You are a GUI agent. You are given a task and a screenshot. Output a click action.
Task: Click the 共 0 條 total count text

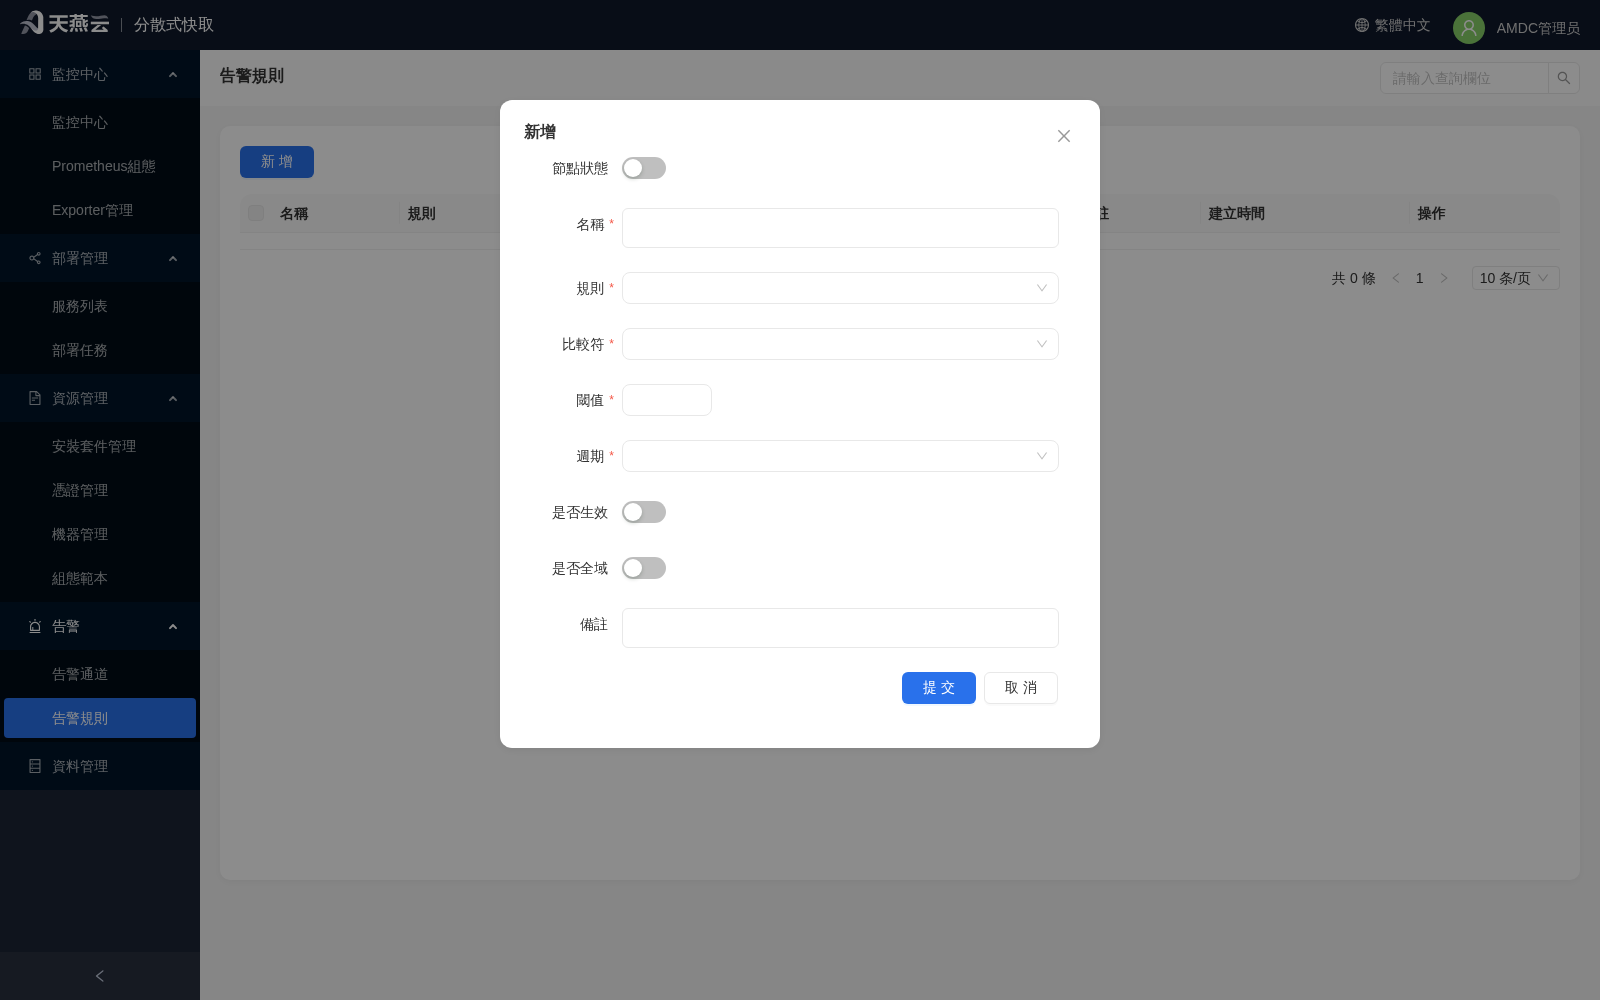point(1353,278)
